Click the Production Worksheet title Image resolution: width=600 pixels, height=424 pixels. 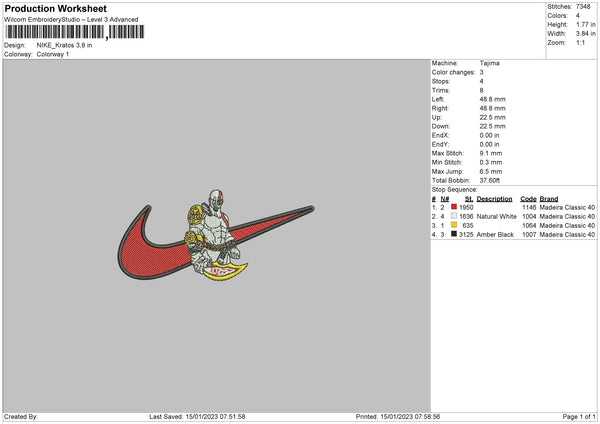(56, 8)
